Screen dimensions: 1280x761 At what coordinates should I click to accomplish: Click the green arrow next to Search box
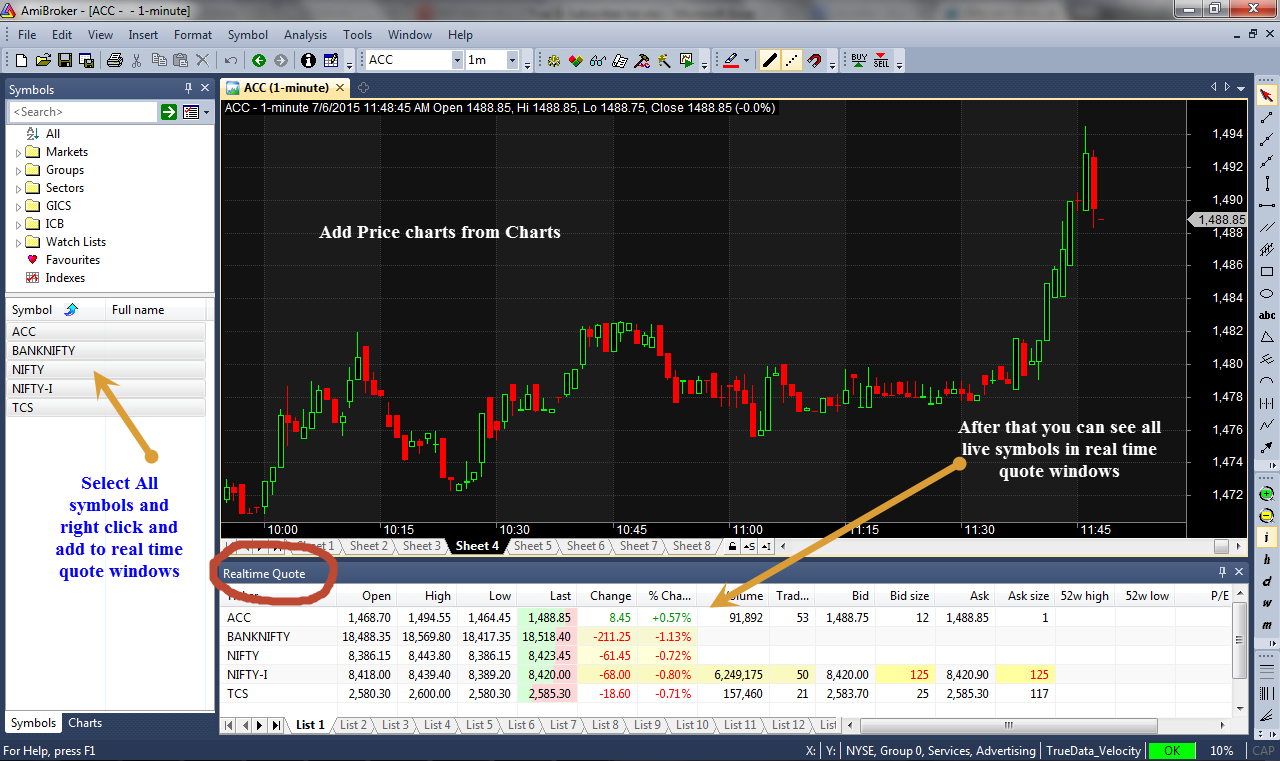pos(169,112)
